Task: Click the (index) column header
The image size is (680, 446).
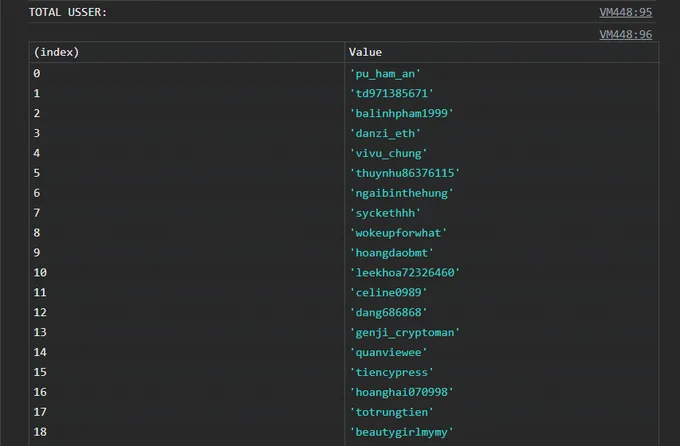Action: 186,52
